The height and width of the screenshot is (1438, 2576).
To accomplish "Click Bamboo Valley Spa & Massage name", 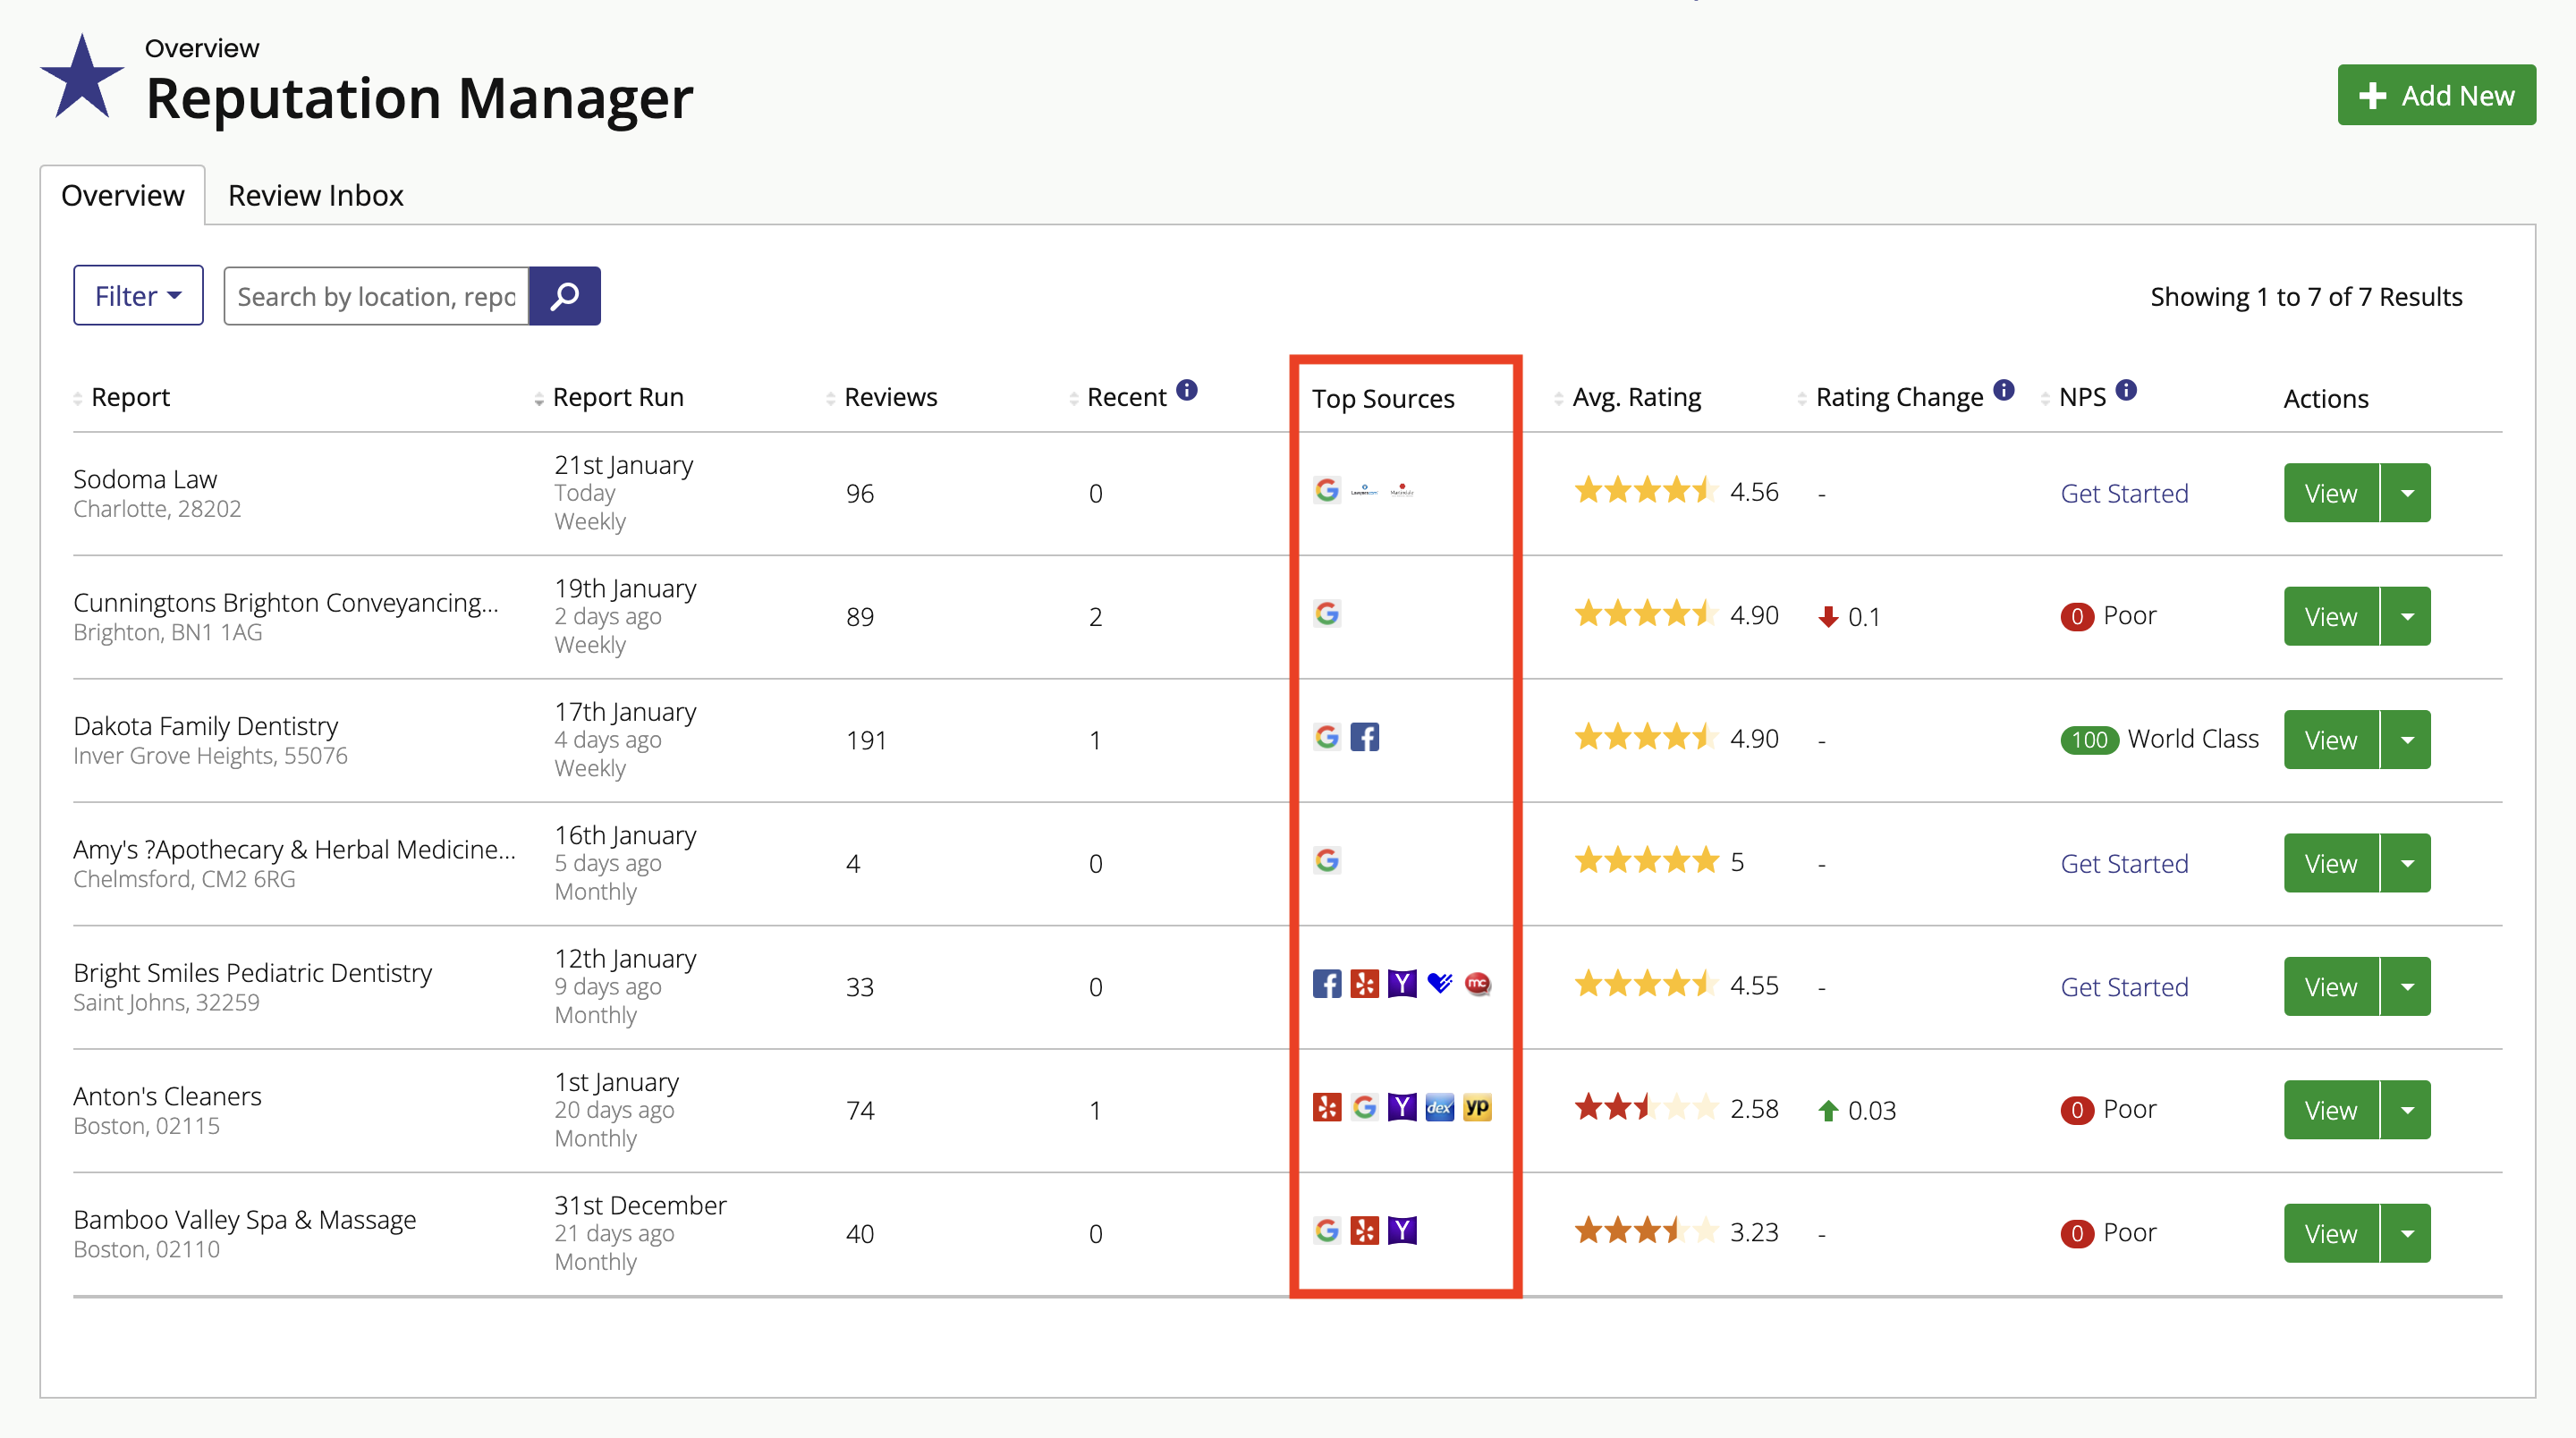I will [x=245, y=1220].
